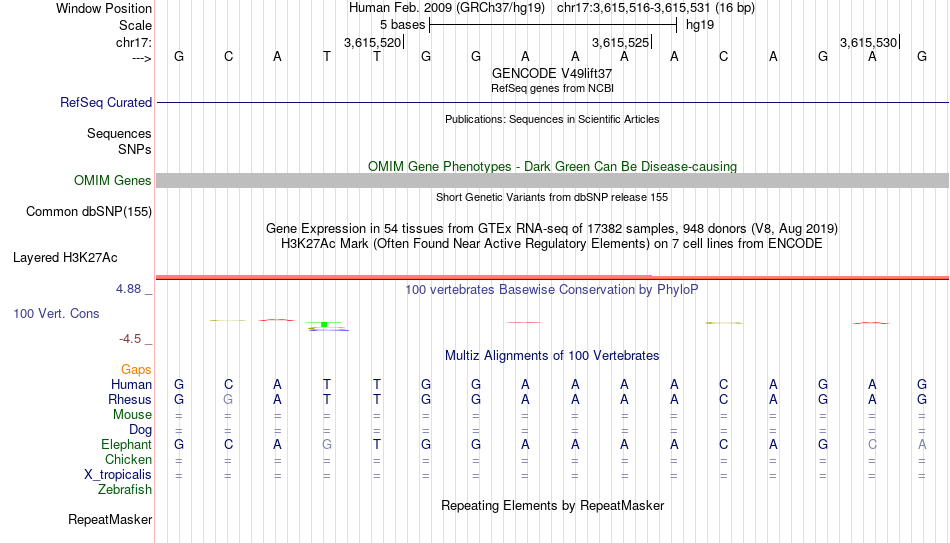This screenshot has width=950, height=543.
Task: Click the GTEx Gene Expression track title
Action: (552, 228)
